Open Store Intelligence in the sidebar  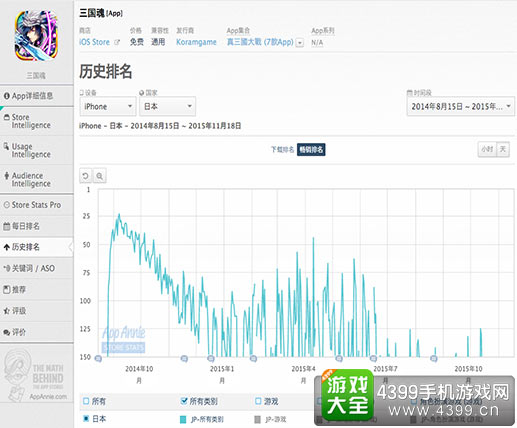[x=36, y=121]
